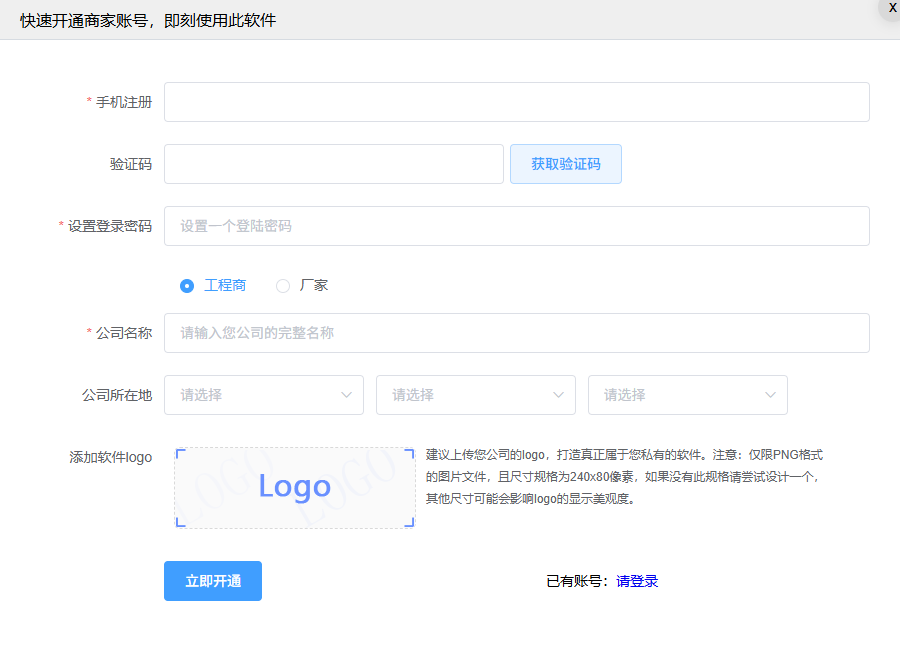900x652 pixels.
Task: Click the 快速开通商家账号 dialog title
Action: click(148, 21)
